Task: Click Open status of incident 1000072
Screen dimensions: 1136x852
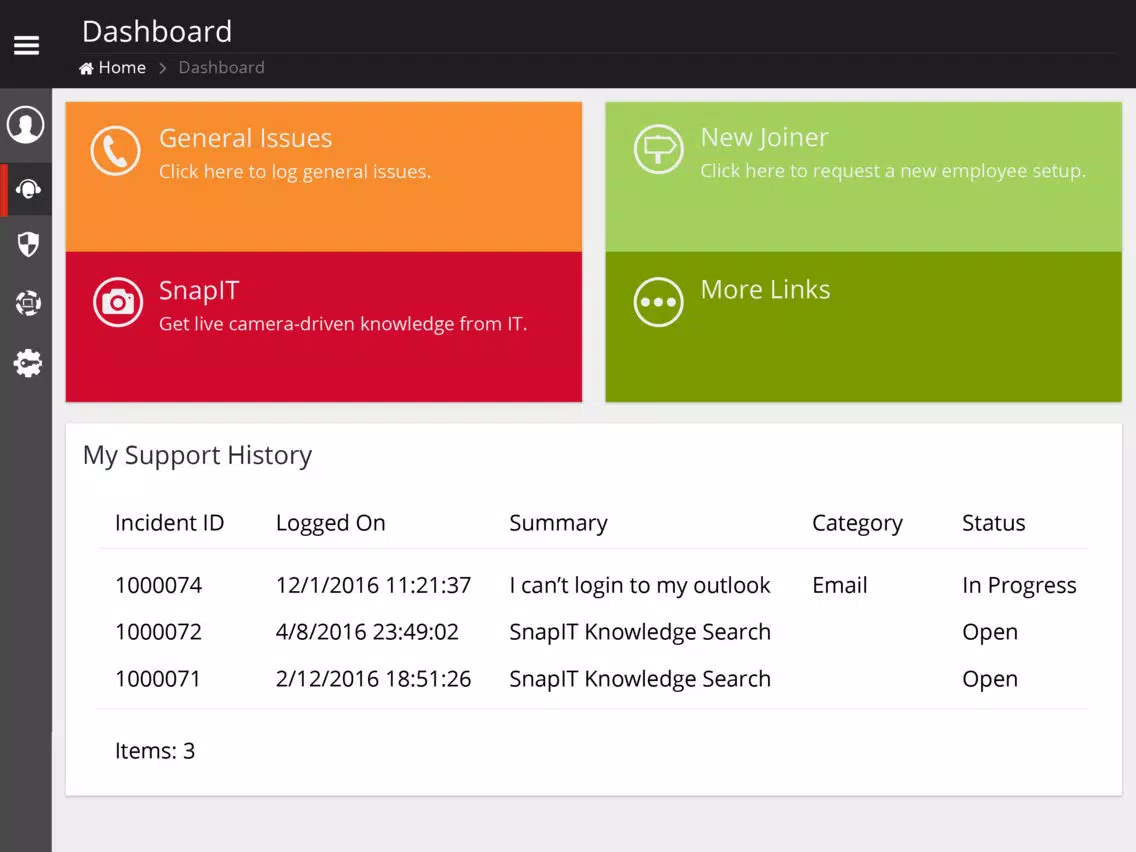Action: pyautogui.click(x=990, y=632)
